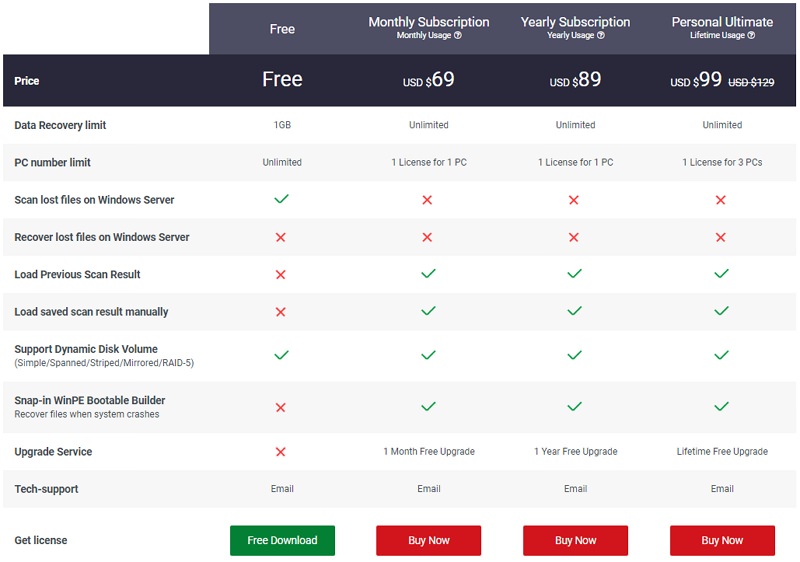Viewport: 800px width, 562px height.
Task: Click Buy Now under Yearly Subscription
Action: 575,540
